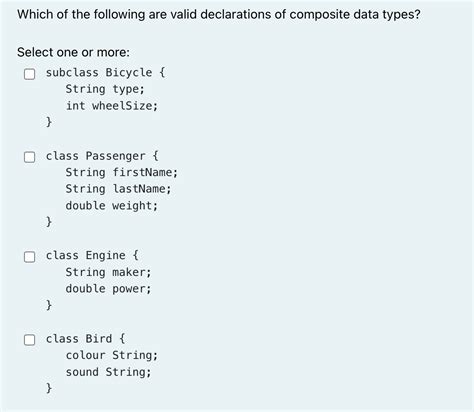474x412 pixels.
Task: Click the 'String maker;' field line
Action: click(108, 272)
